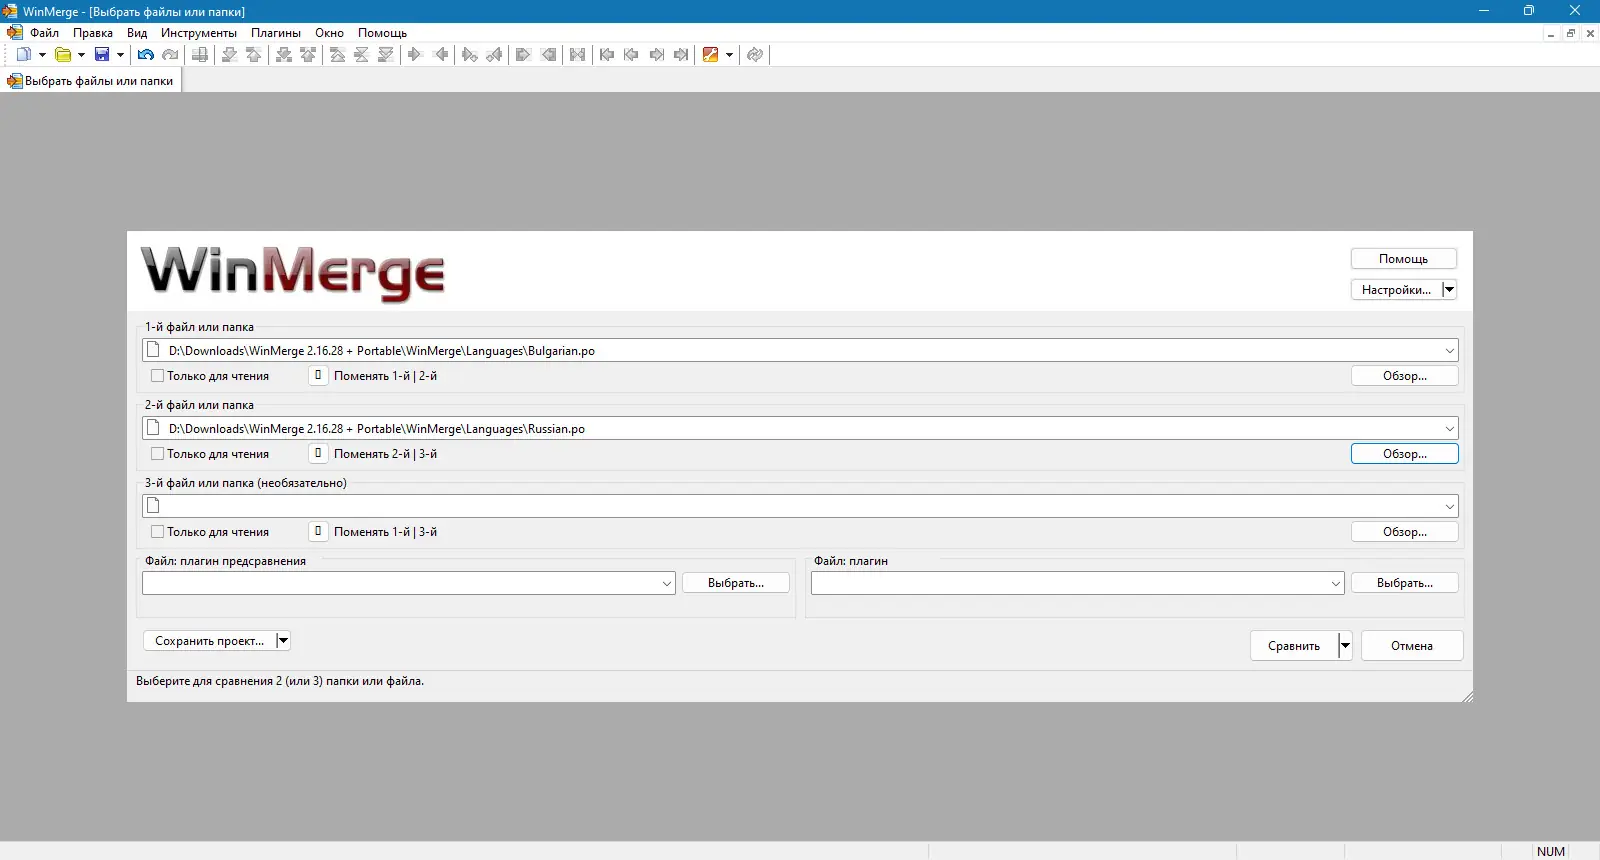Image resolution: width=1600 pixels, height=860 pixels.
Task: Click the New document toolbar icon
Action: [24, 55]
